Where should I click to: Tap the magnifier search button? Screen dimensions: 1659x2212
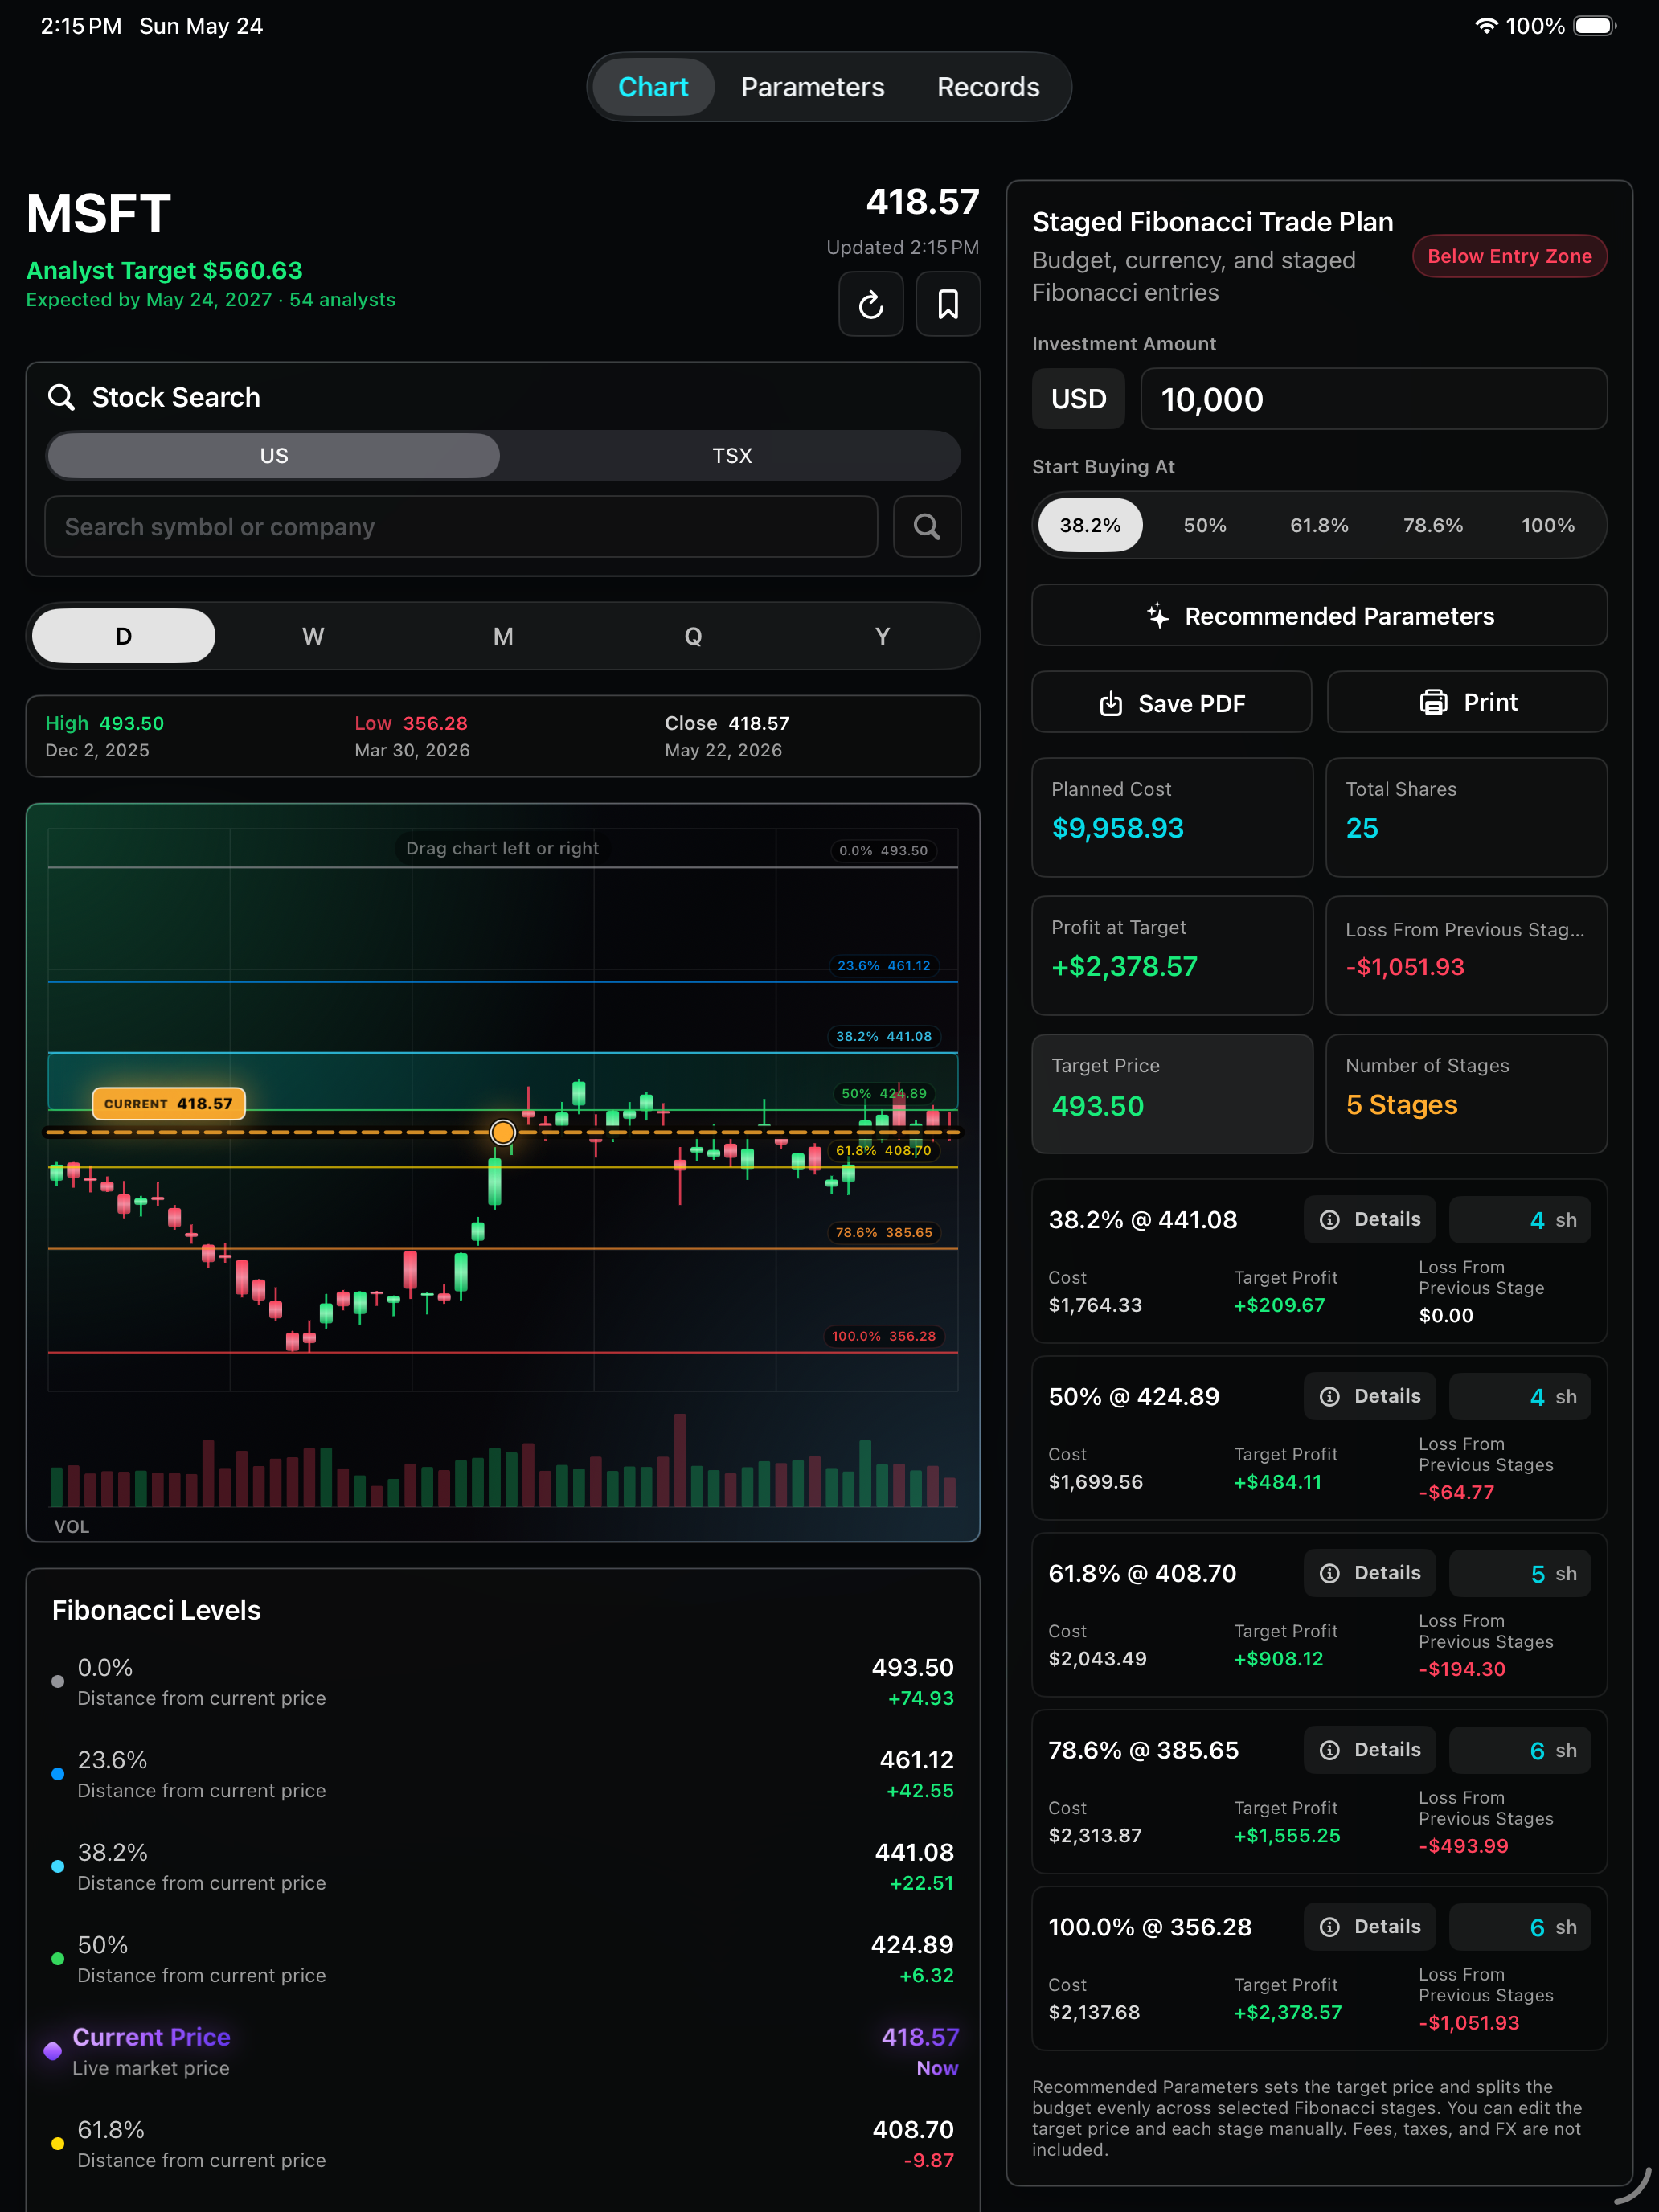point(927,527)
